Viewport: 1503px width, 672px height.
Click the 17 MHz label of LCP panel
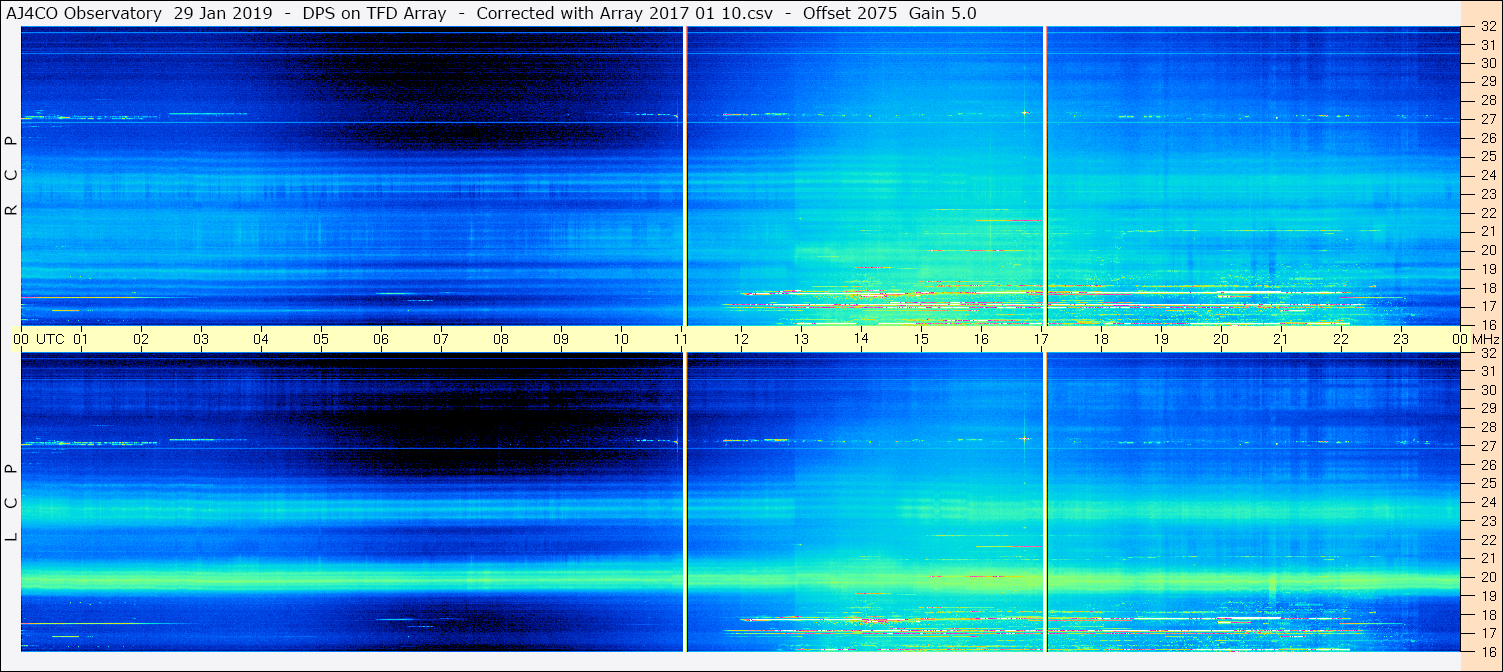click(1488, 633)
